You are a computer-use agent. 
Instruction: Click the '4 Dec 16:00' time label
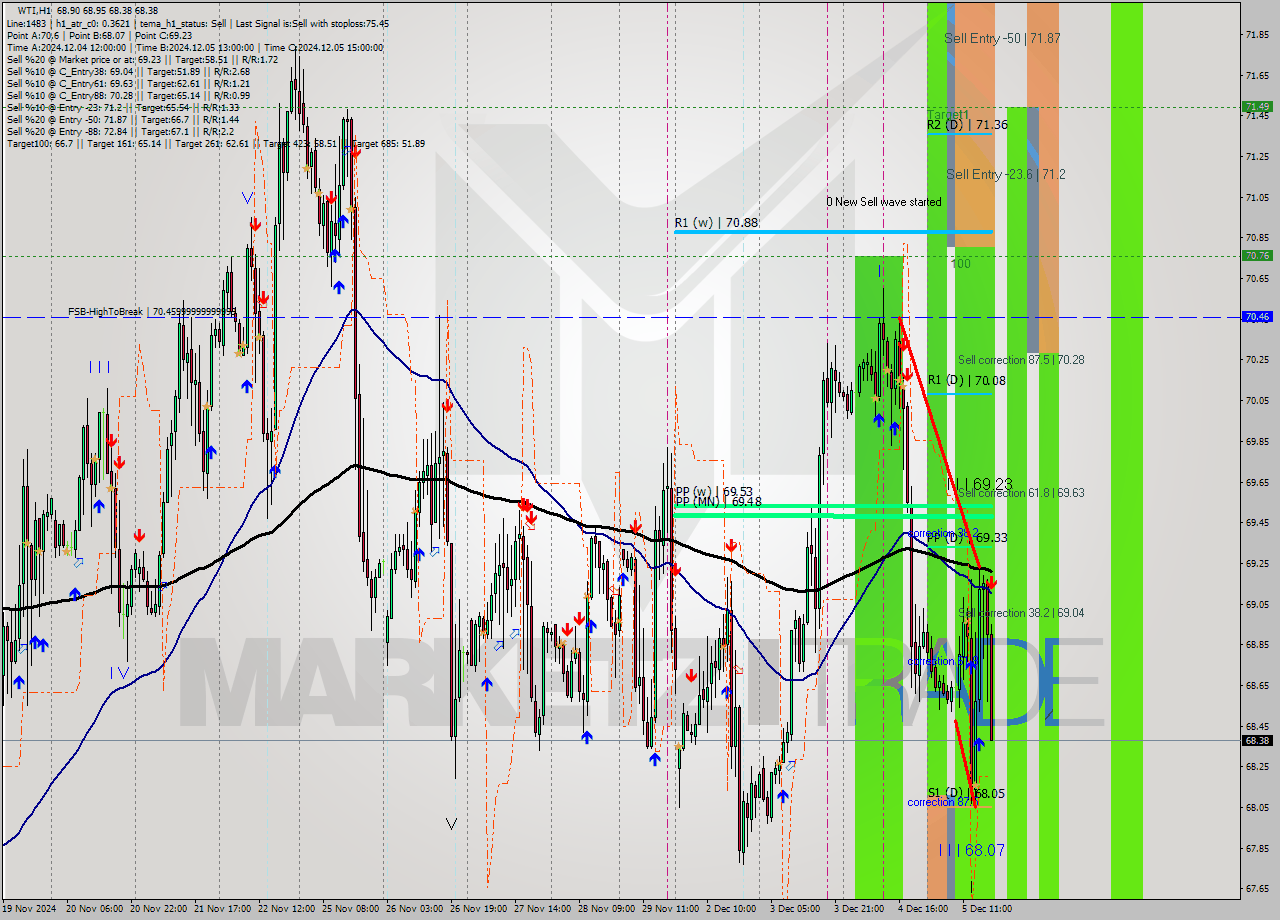(x=923, y=909)
